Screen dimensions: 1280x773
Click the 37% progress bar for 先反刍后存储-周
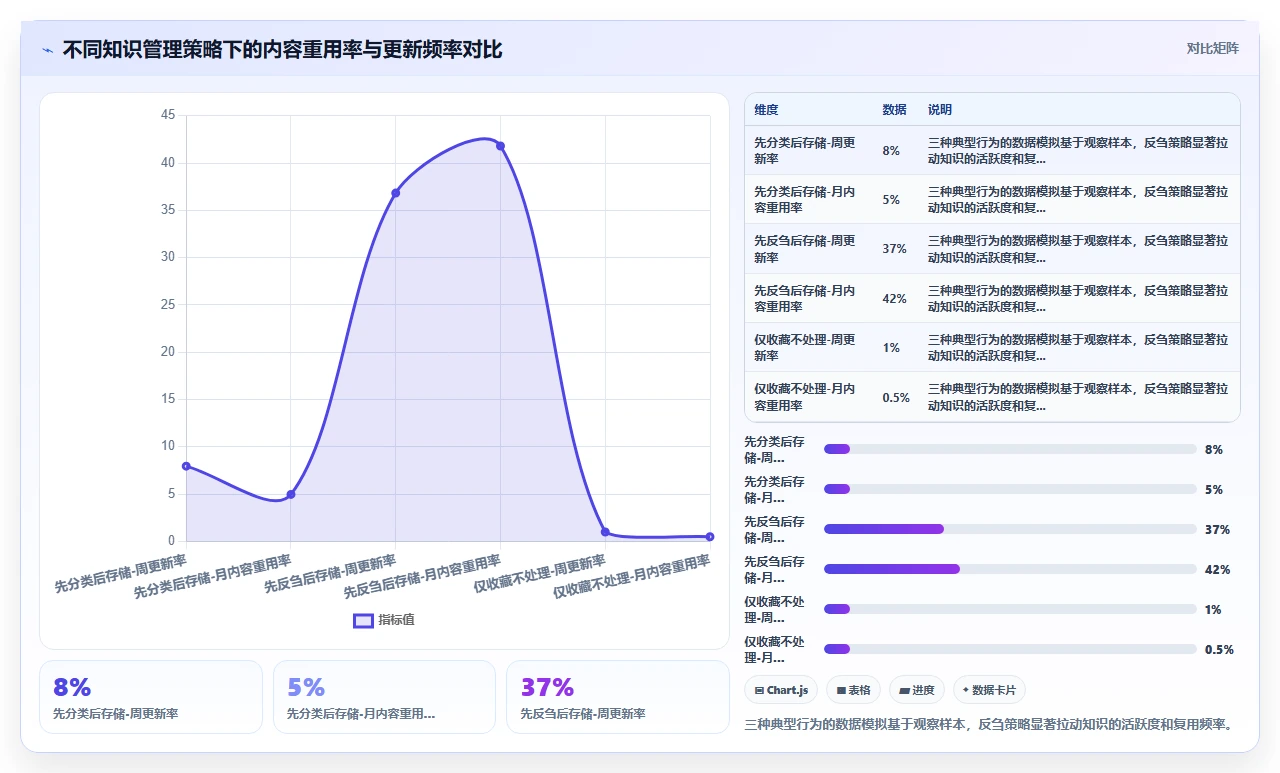[x=1010, y=529]
